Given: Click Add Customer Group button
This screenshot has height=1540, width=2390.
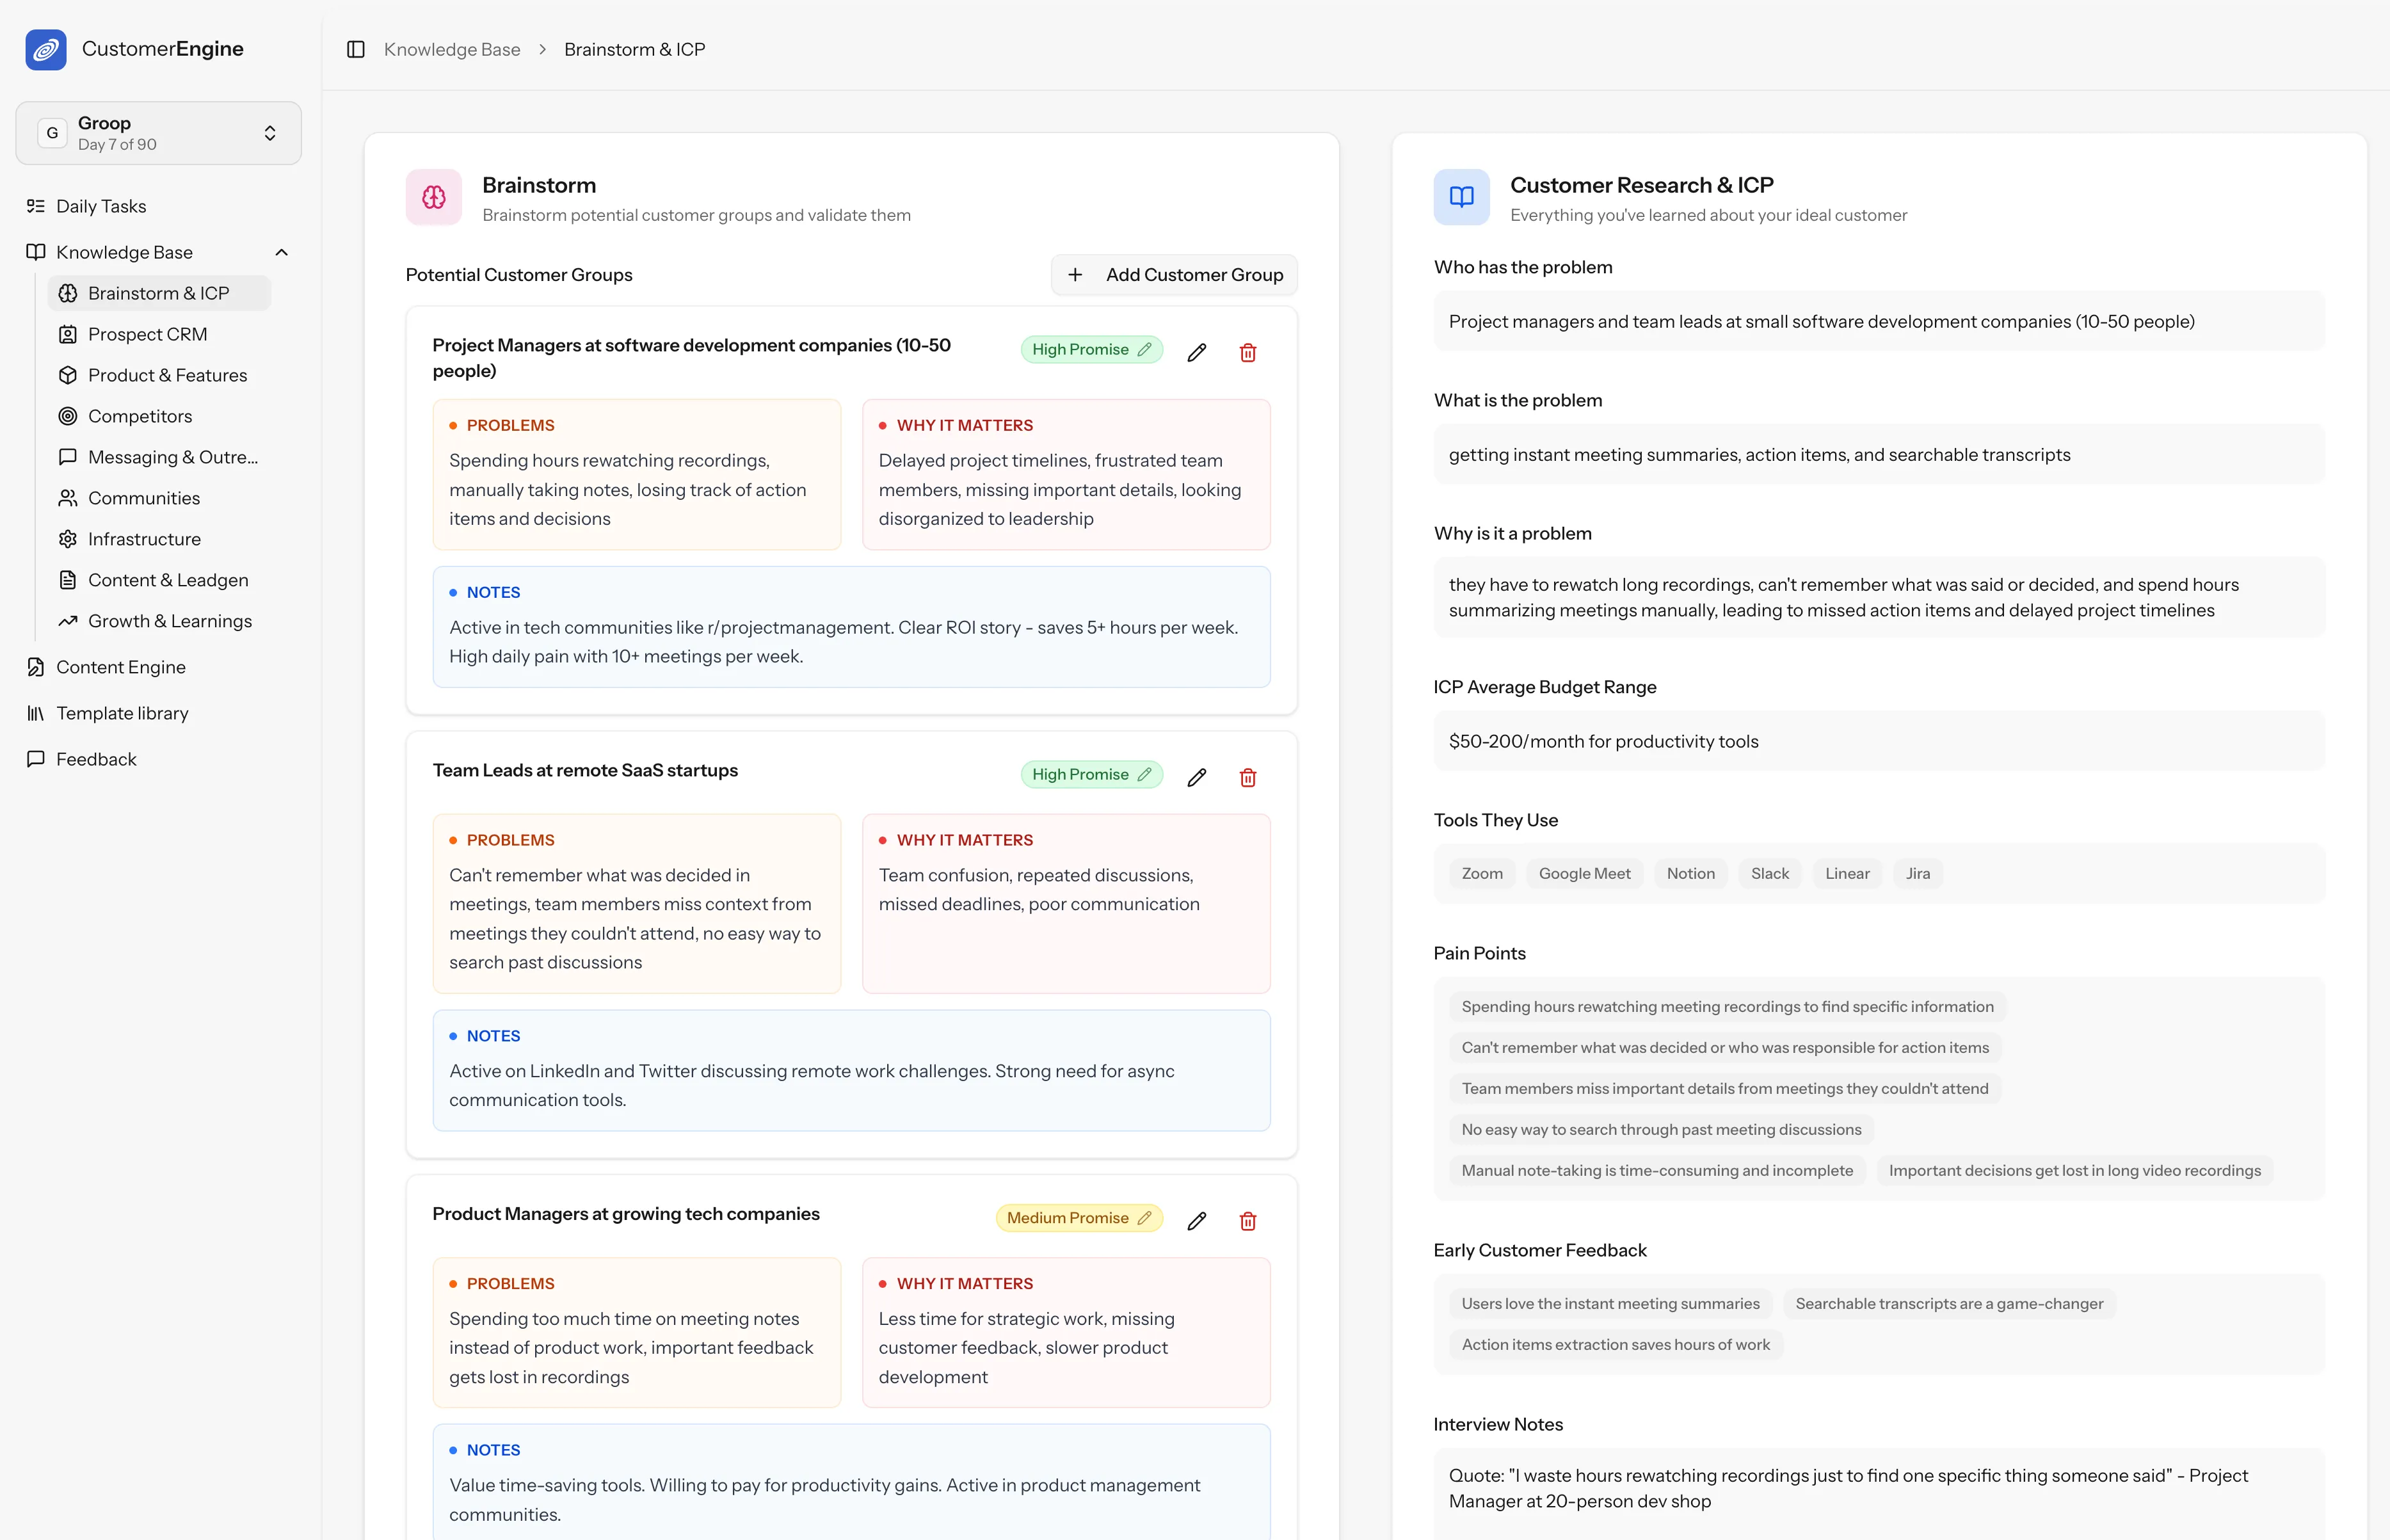Looking at the screenshot, I should click(x=1174, y=275).
